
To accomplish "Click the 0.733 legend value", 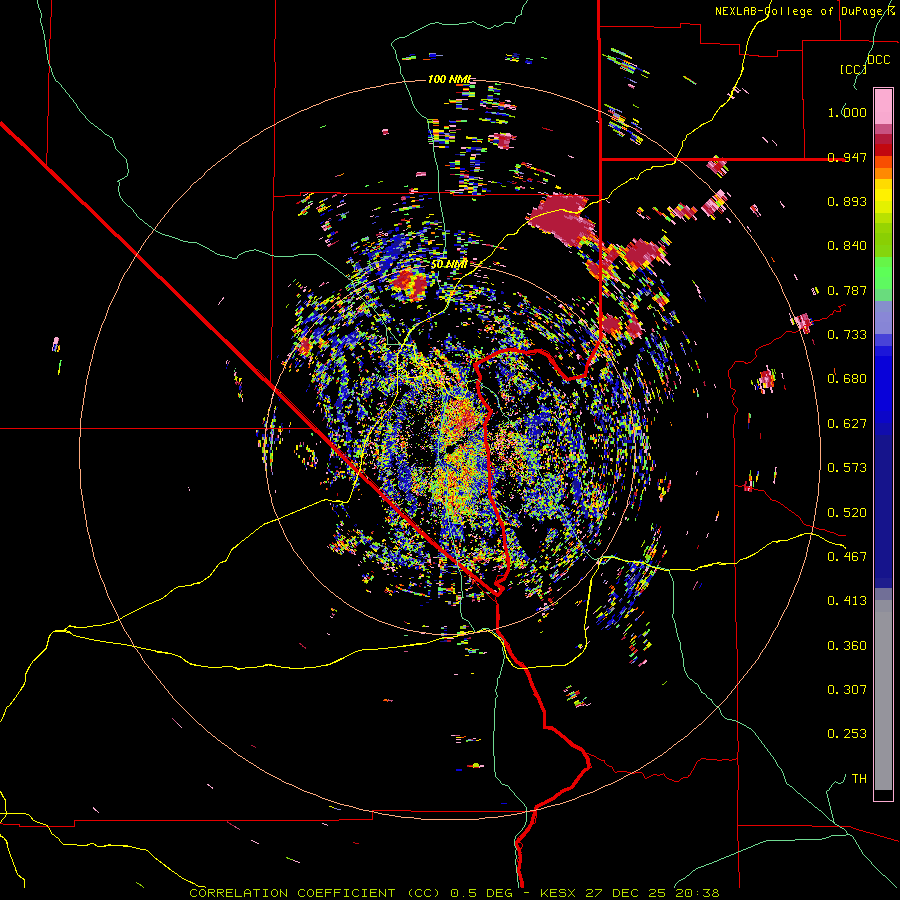I will tap(847, 335).
